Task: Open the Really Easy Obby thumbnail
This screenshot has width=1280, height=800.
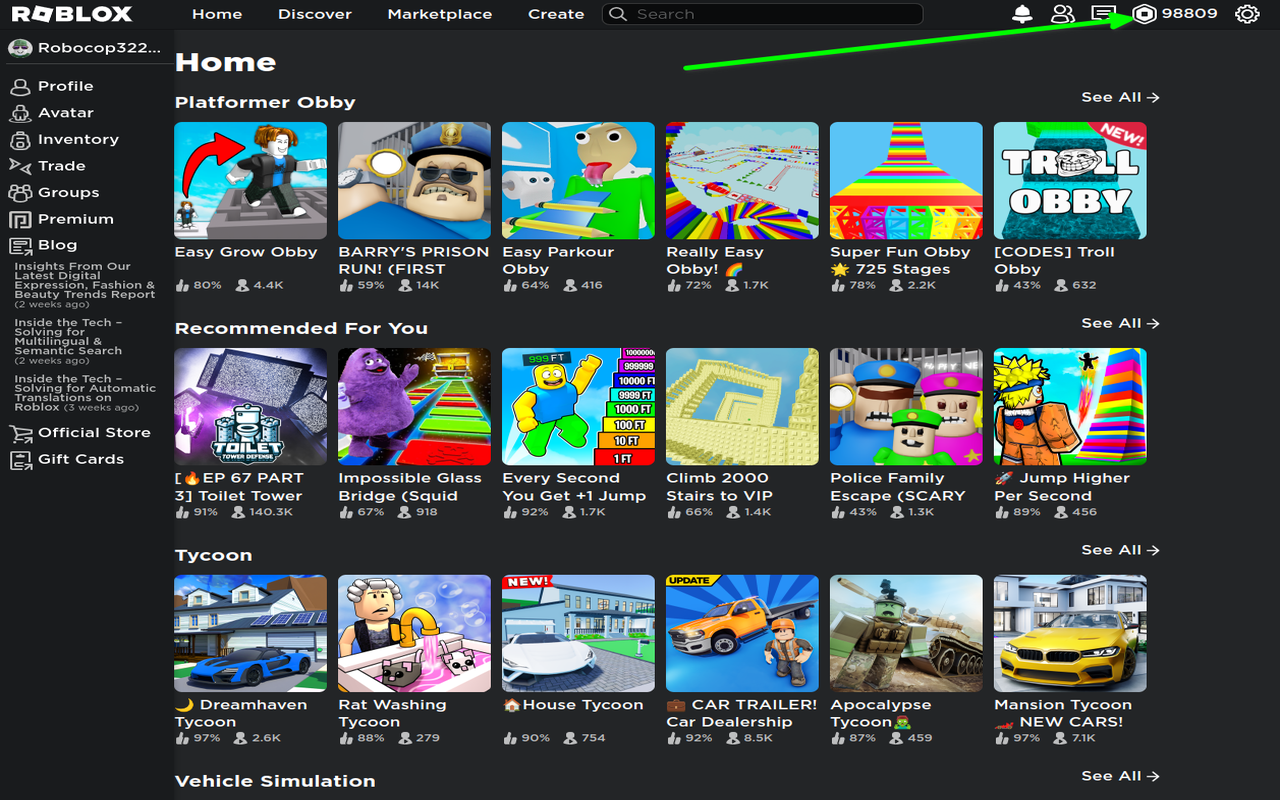Action: pyautogui.click(x=742, y=181)
